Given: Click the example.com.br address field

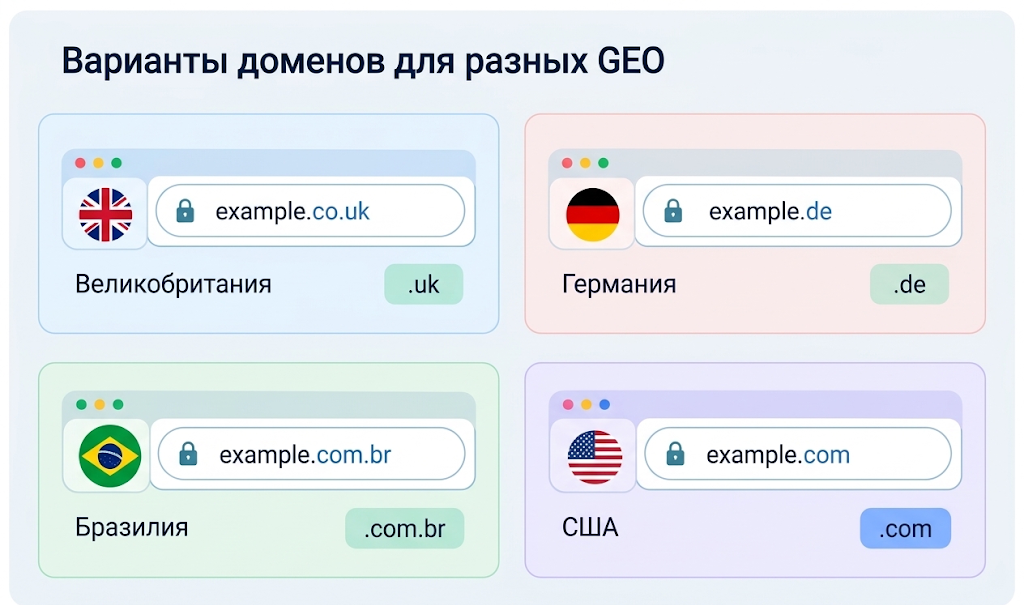Looking at the screenshot, I should coord(312,453).
